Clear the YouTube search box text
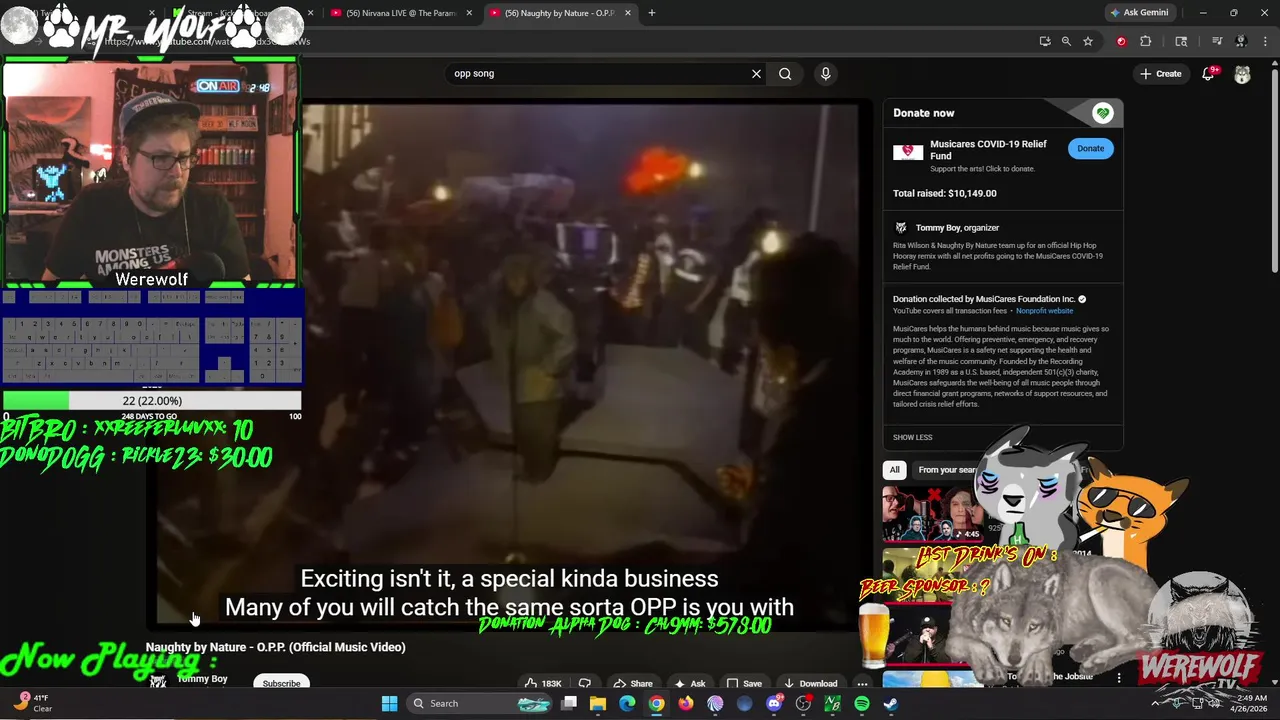Image resolution: width=1280 pixels, height=720 pixels. (756, 73)
